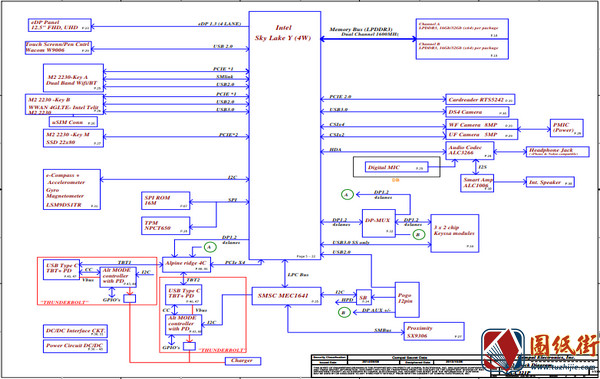Click the uSIM Conn box

[x=73, y=122]
